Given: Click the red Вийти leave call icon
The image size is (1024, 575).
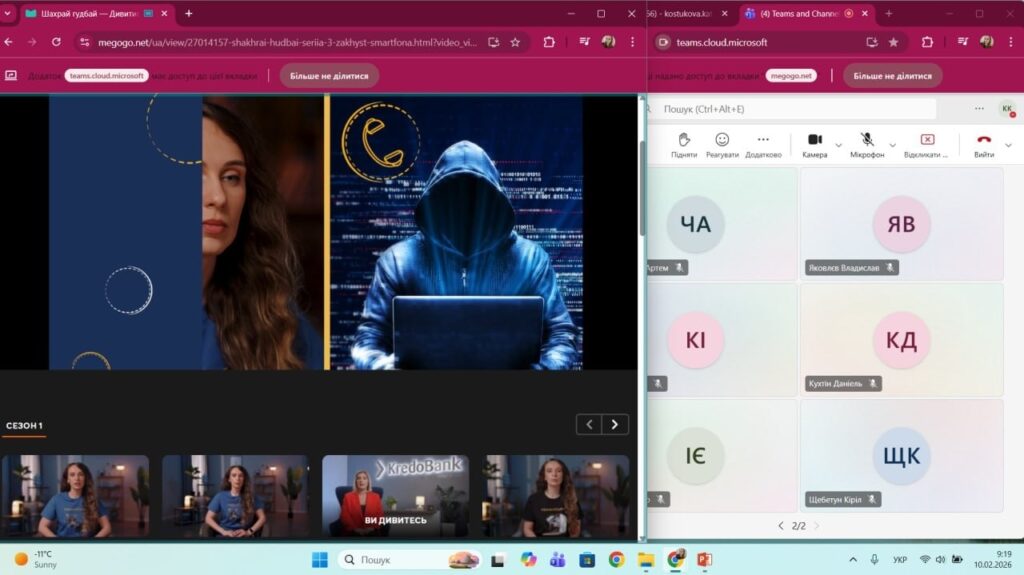Looking at the screenshot, I should tap(984, 140).
